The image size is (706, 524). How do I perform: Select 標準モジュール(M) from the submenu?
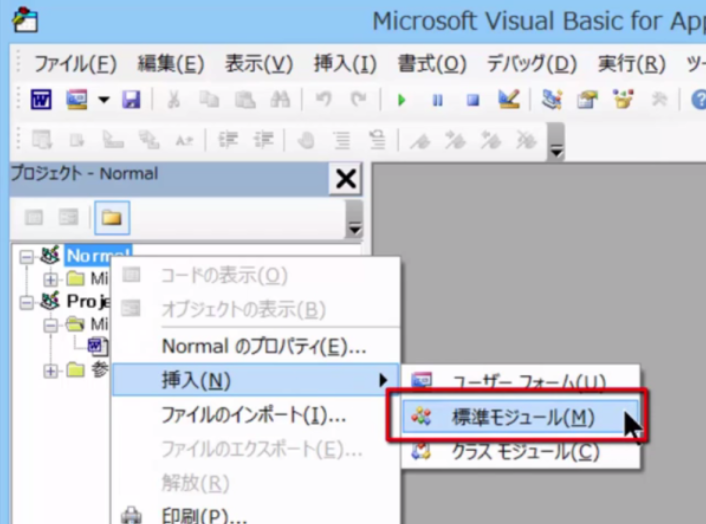pos(522,417)
